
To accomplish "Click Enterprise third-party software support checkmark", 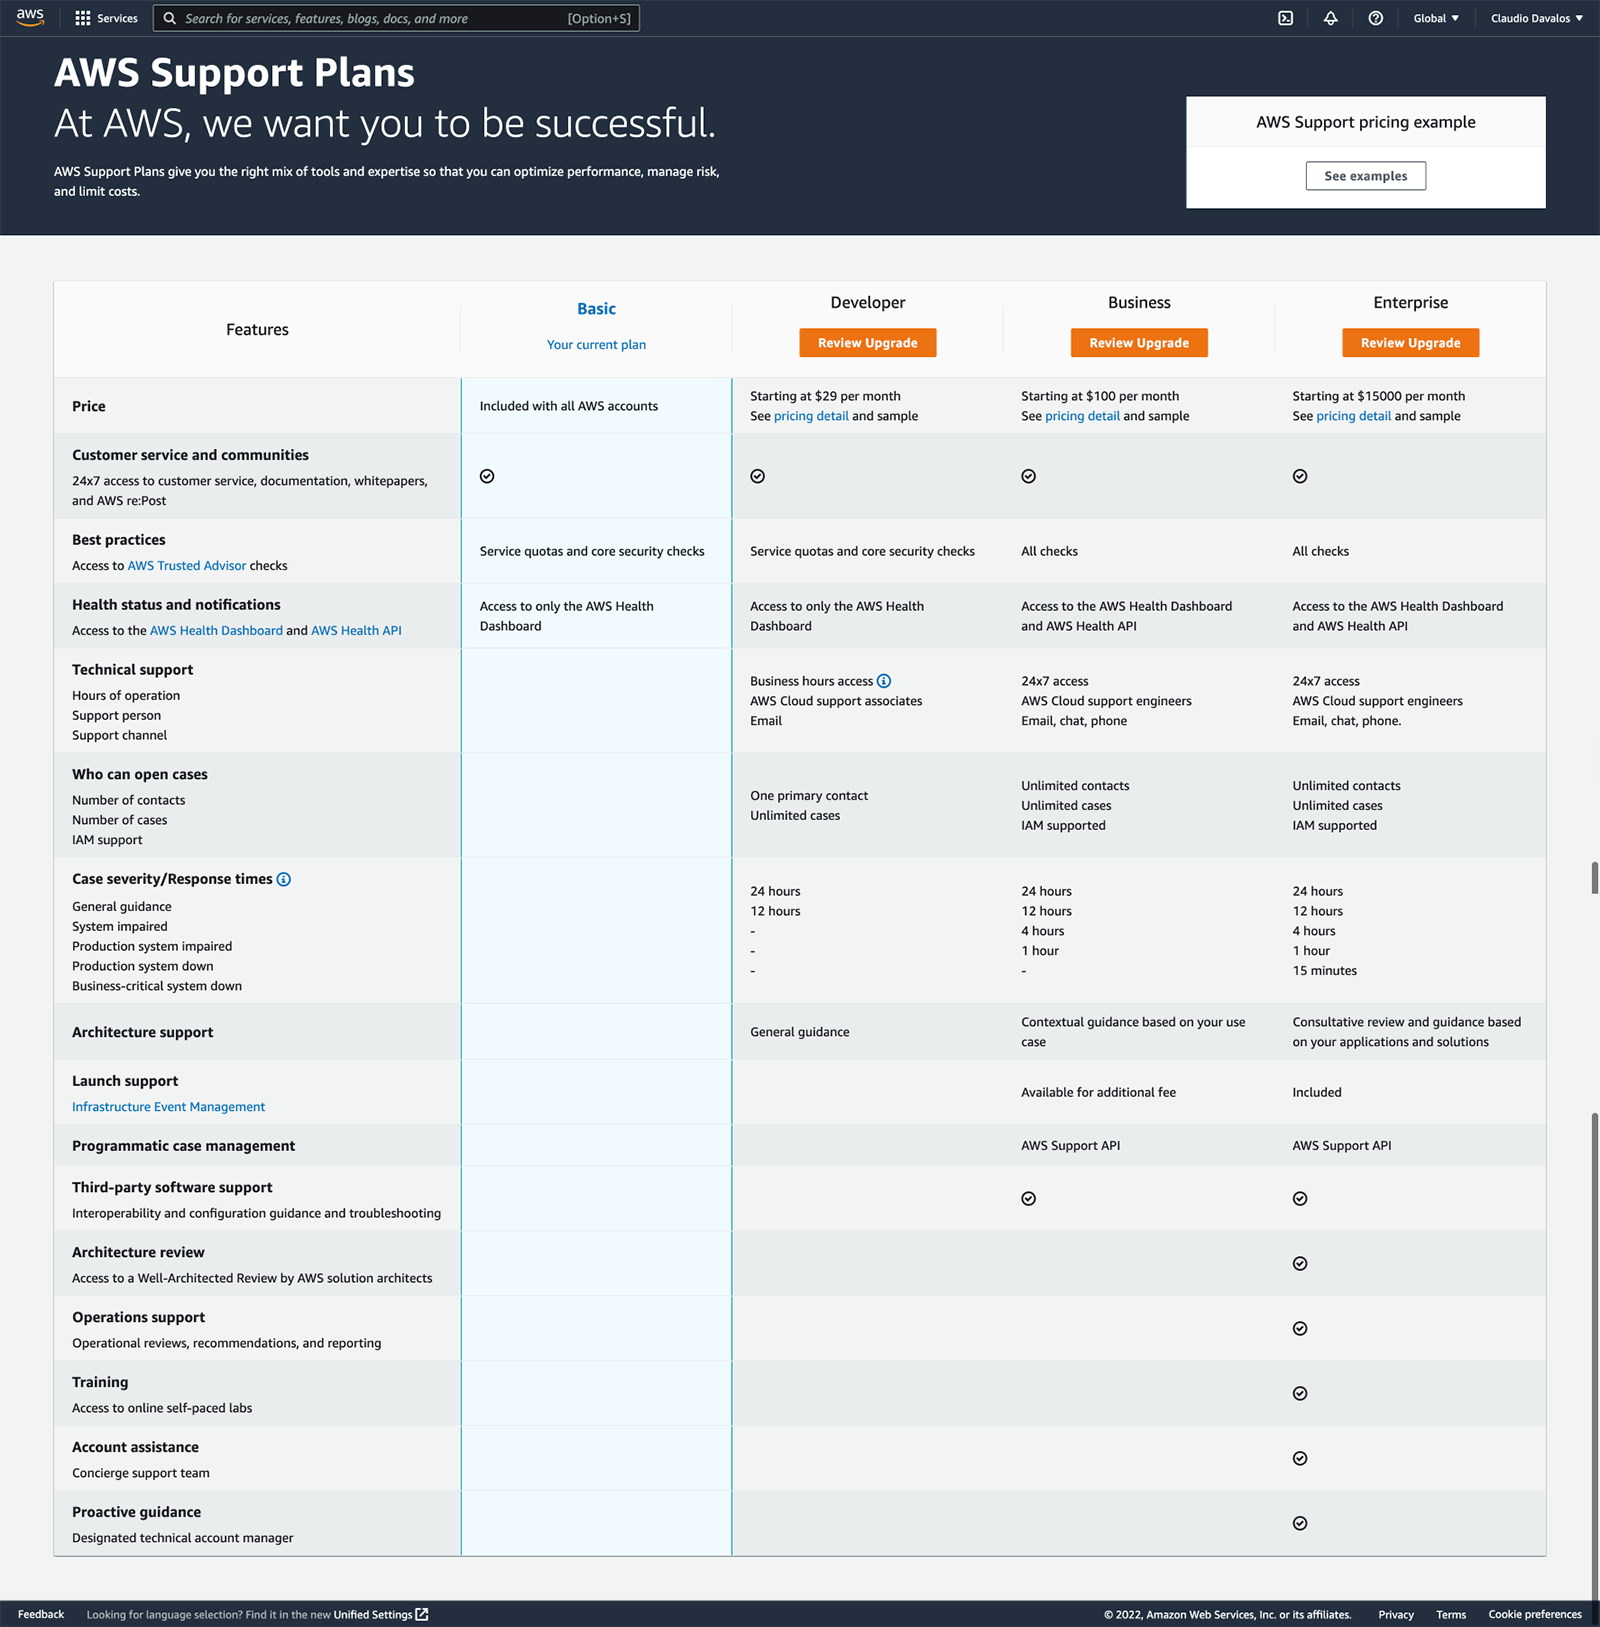I will [x=1300, y=1198].
